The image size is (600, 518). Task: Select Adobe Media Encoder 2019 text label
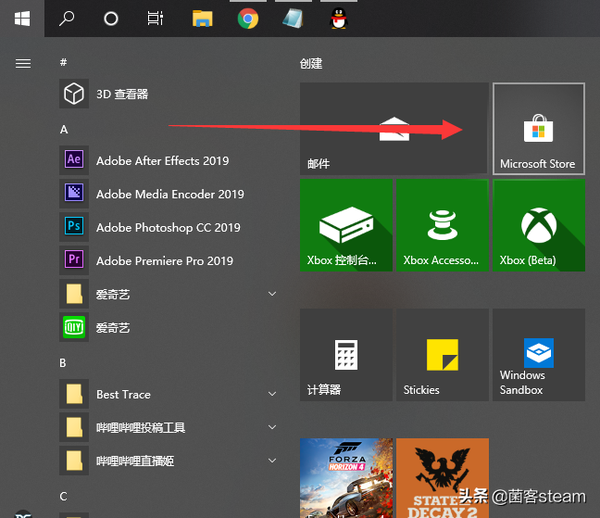click(170, 194)
